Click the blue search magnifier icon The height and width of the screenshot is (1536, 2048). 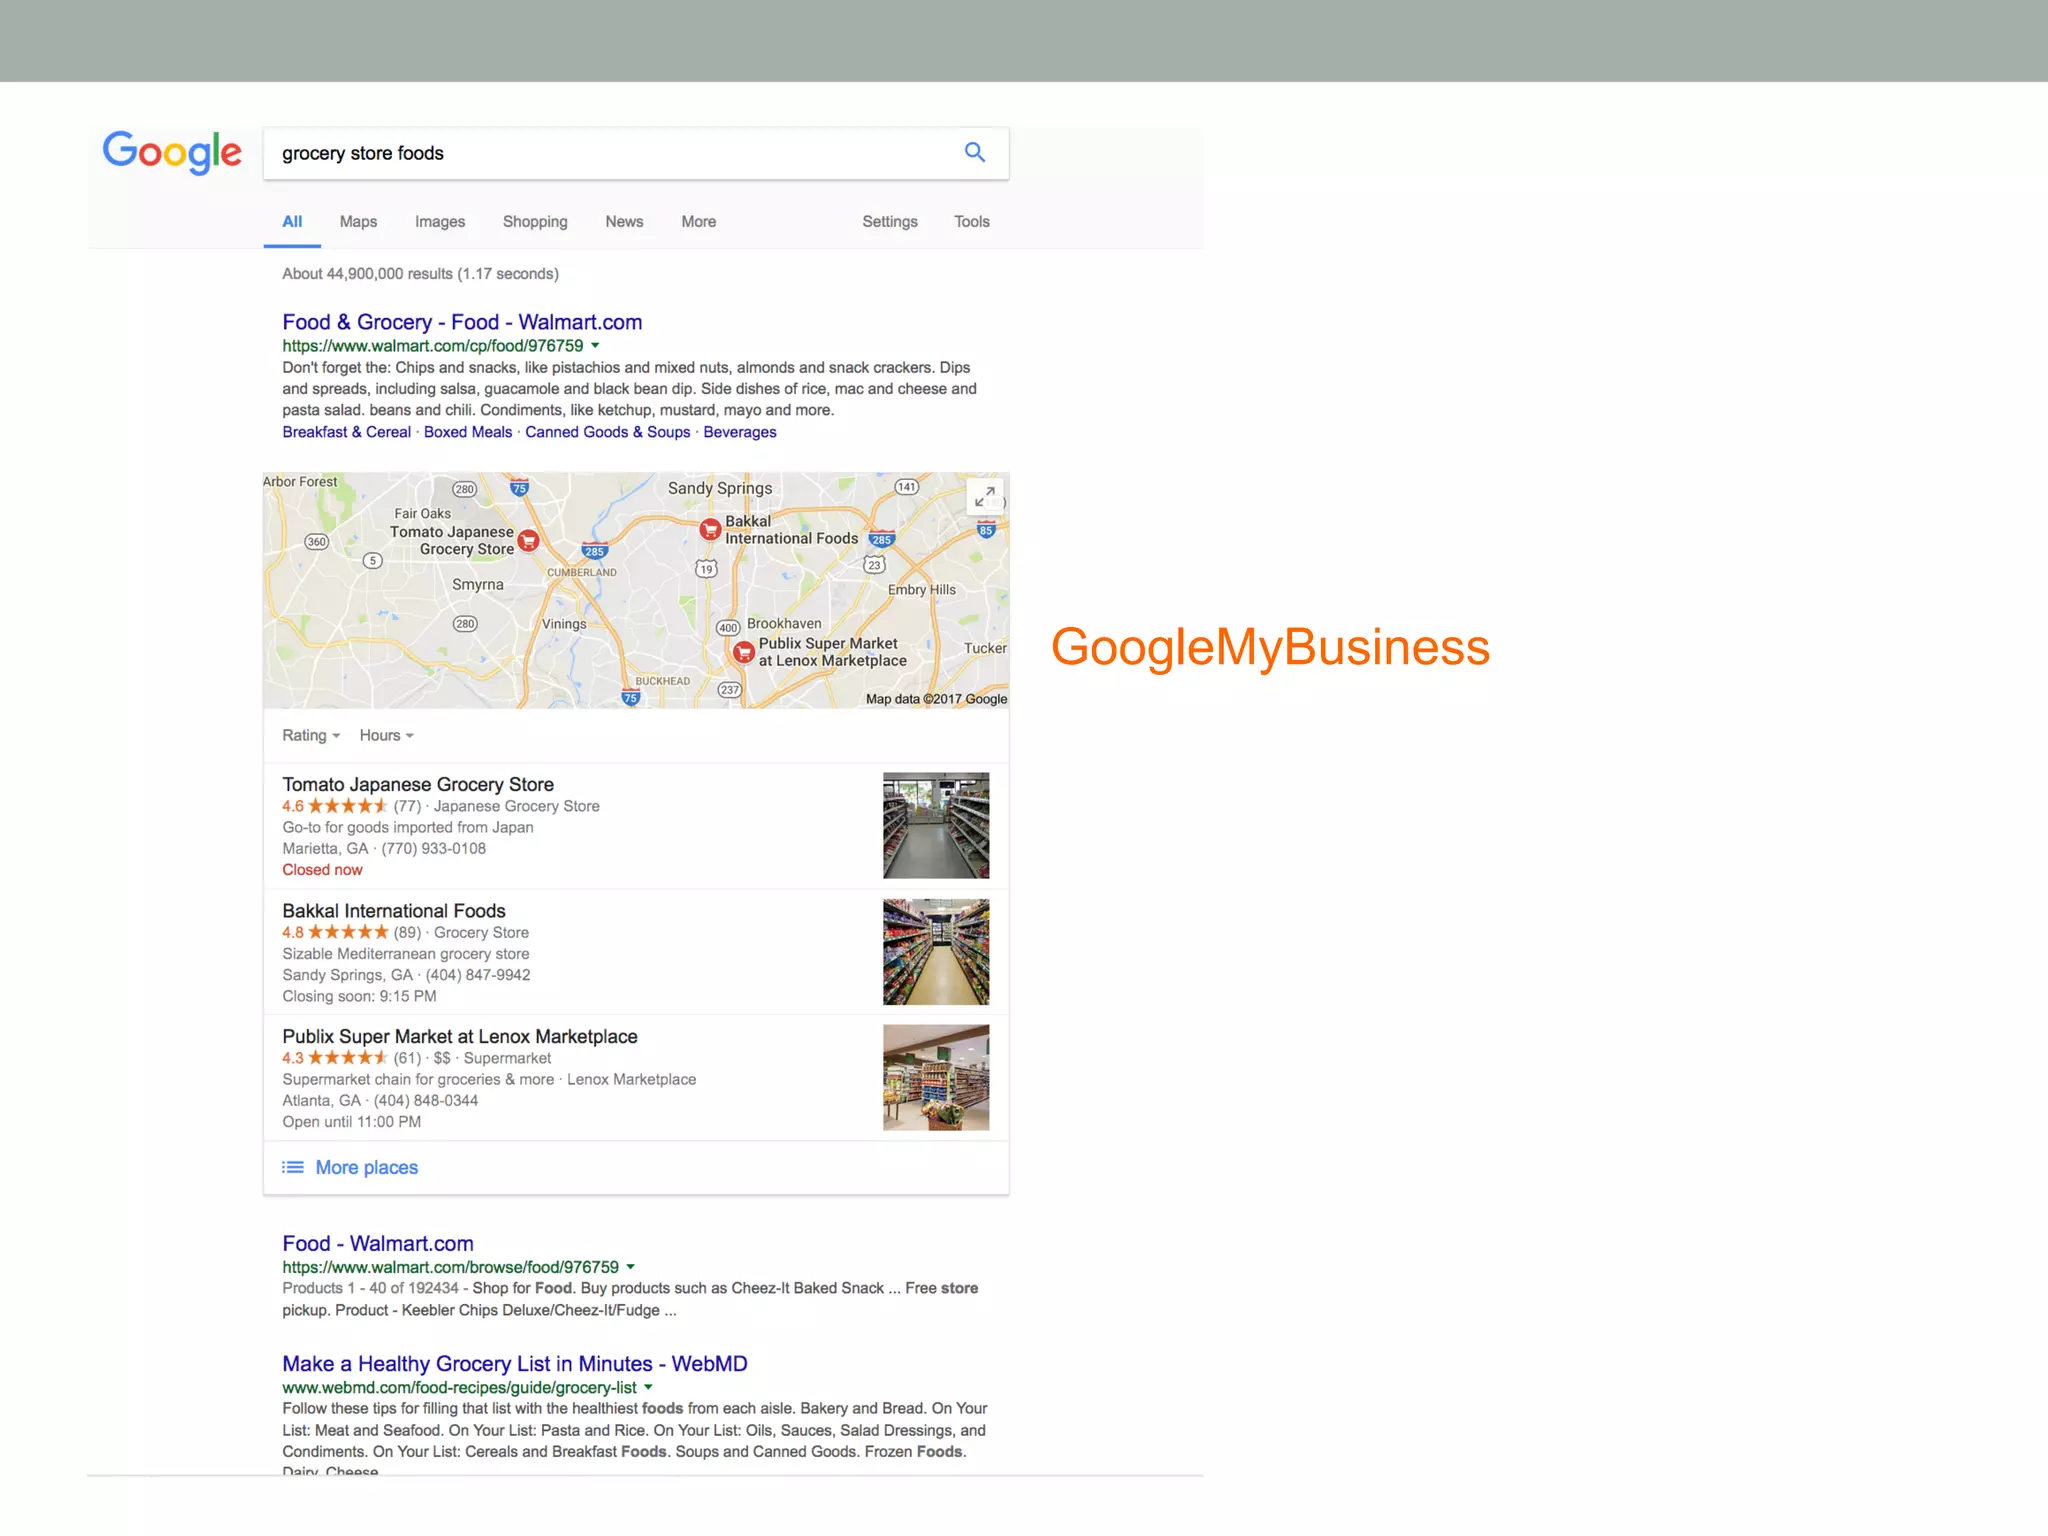click(974, 152)
